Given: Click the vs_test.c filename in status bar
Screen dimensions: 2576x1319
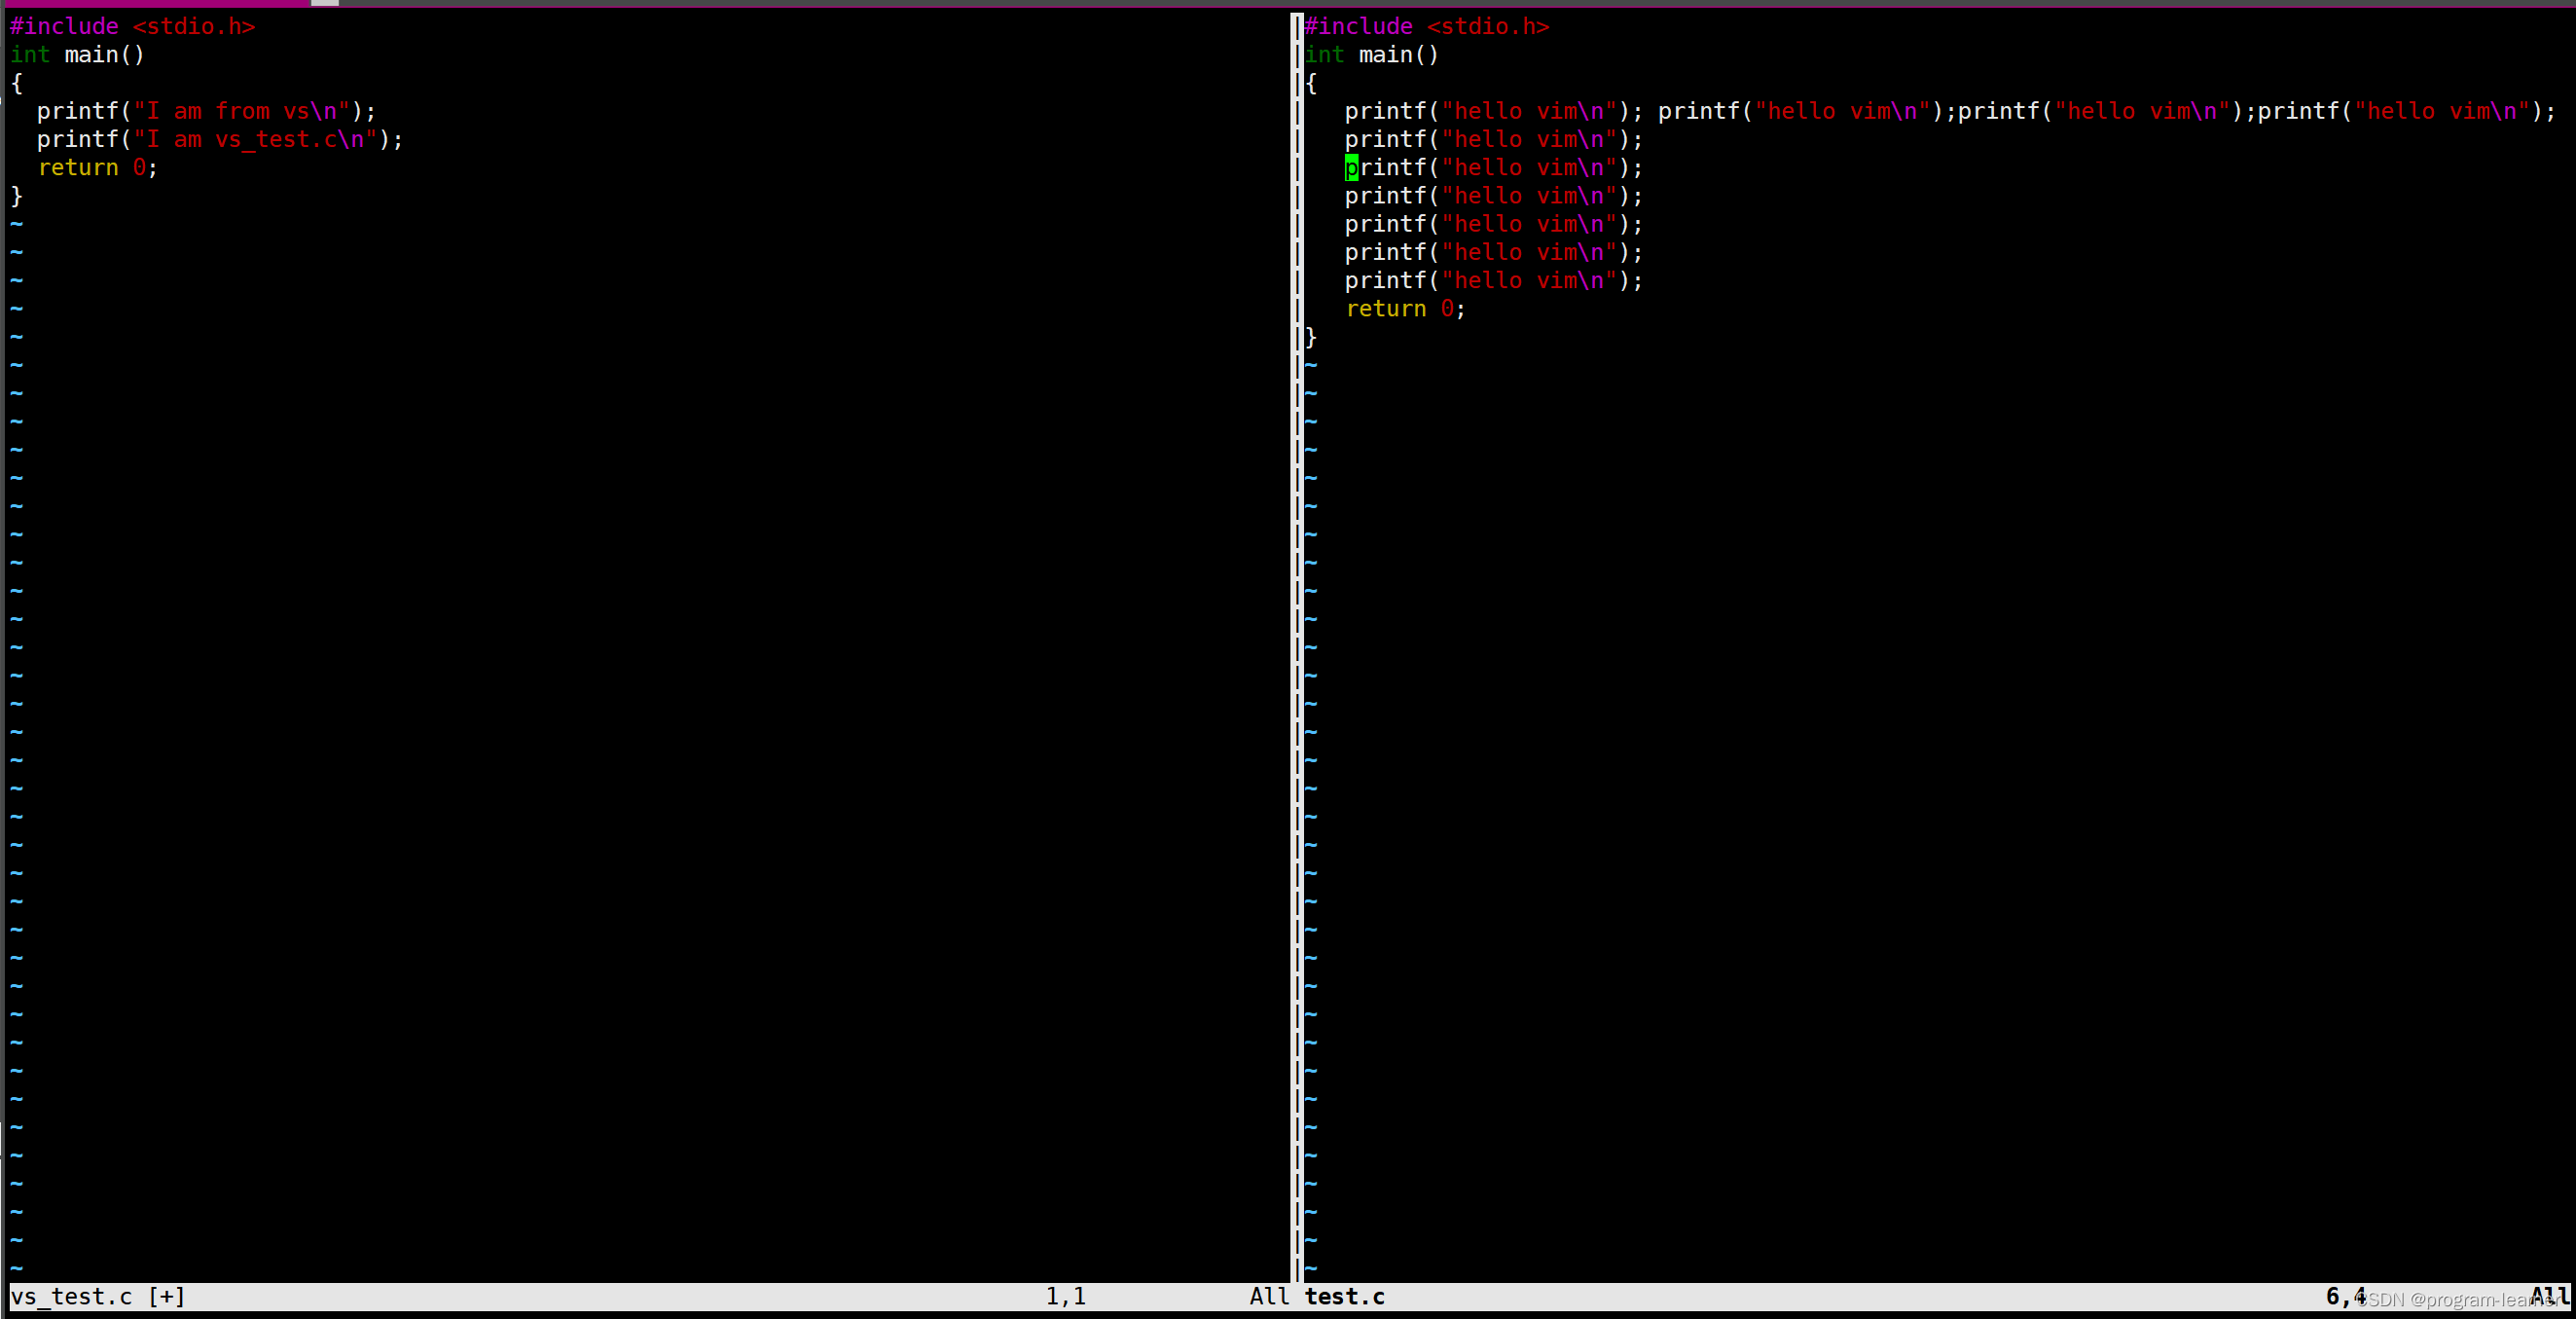Looking at the screenshot, I should point(70,1296).
